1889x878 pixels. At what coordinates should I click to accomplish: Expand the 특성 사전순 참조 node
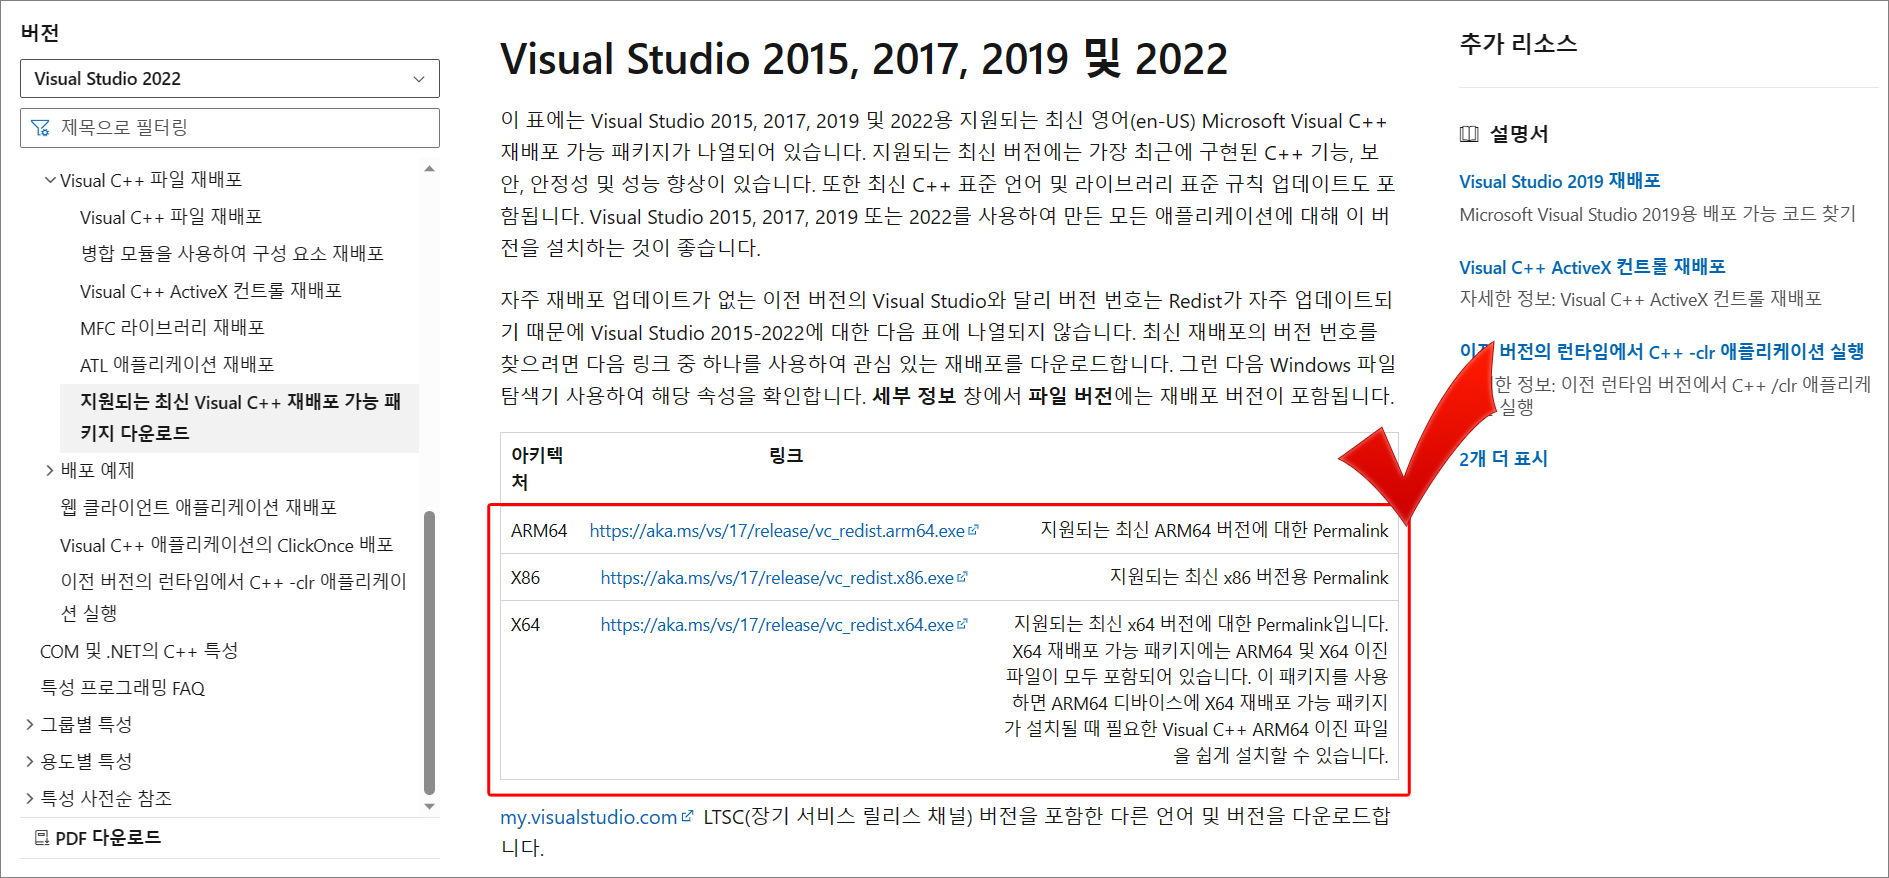(x=29, y=798)
